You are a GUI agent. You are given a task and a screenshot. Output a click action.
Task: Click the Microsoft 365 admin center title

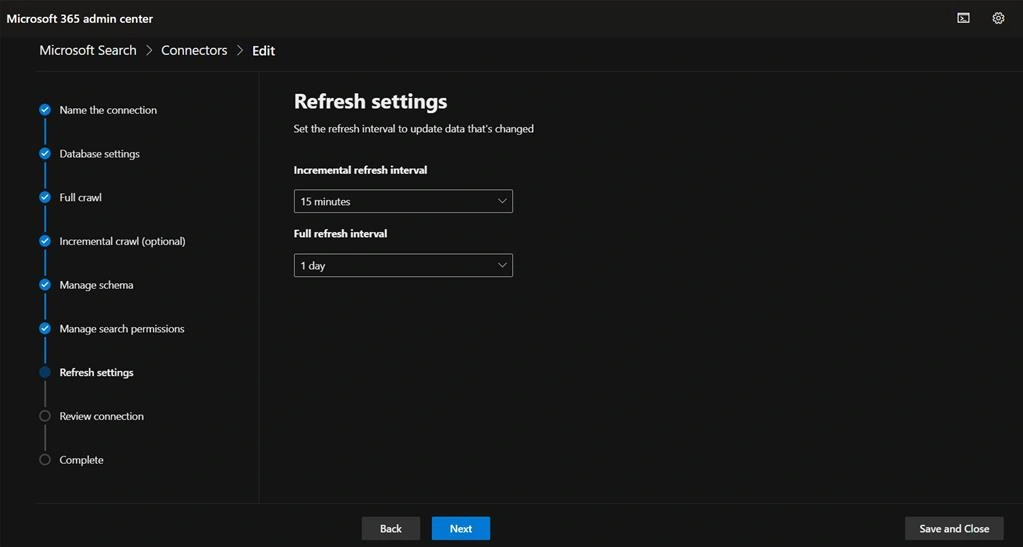coord(80,18)
